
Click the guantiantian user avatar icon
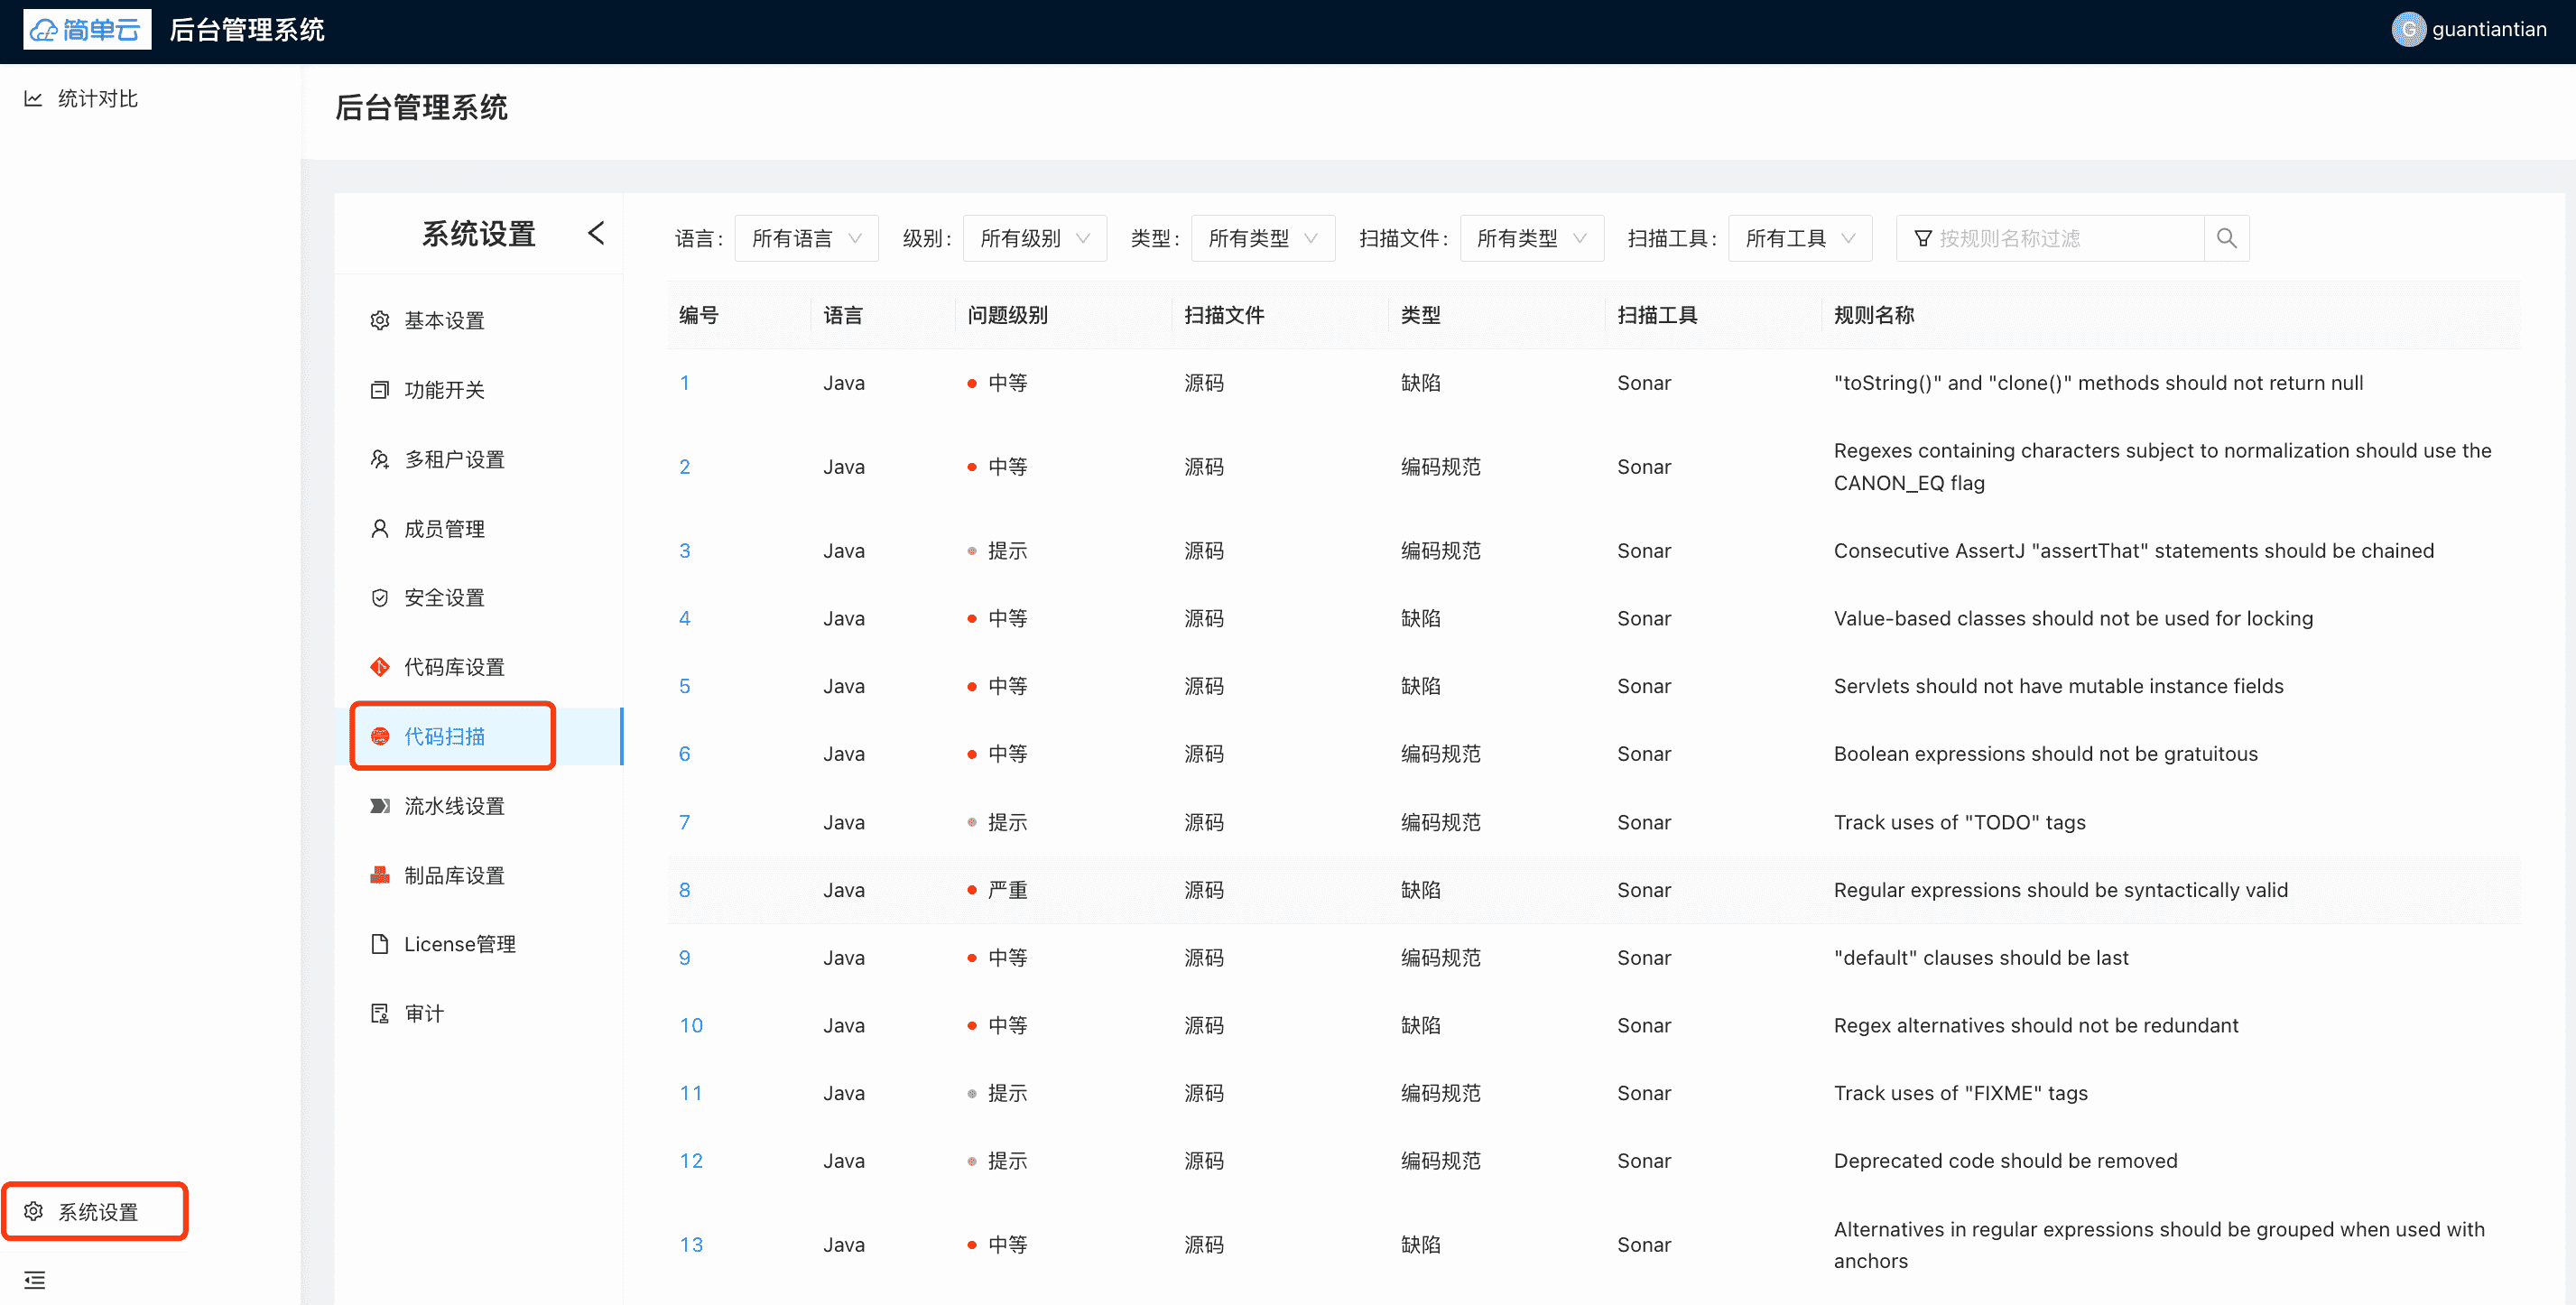point(2407,30)
